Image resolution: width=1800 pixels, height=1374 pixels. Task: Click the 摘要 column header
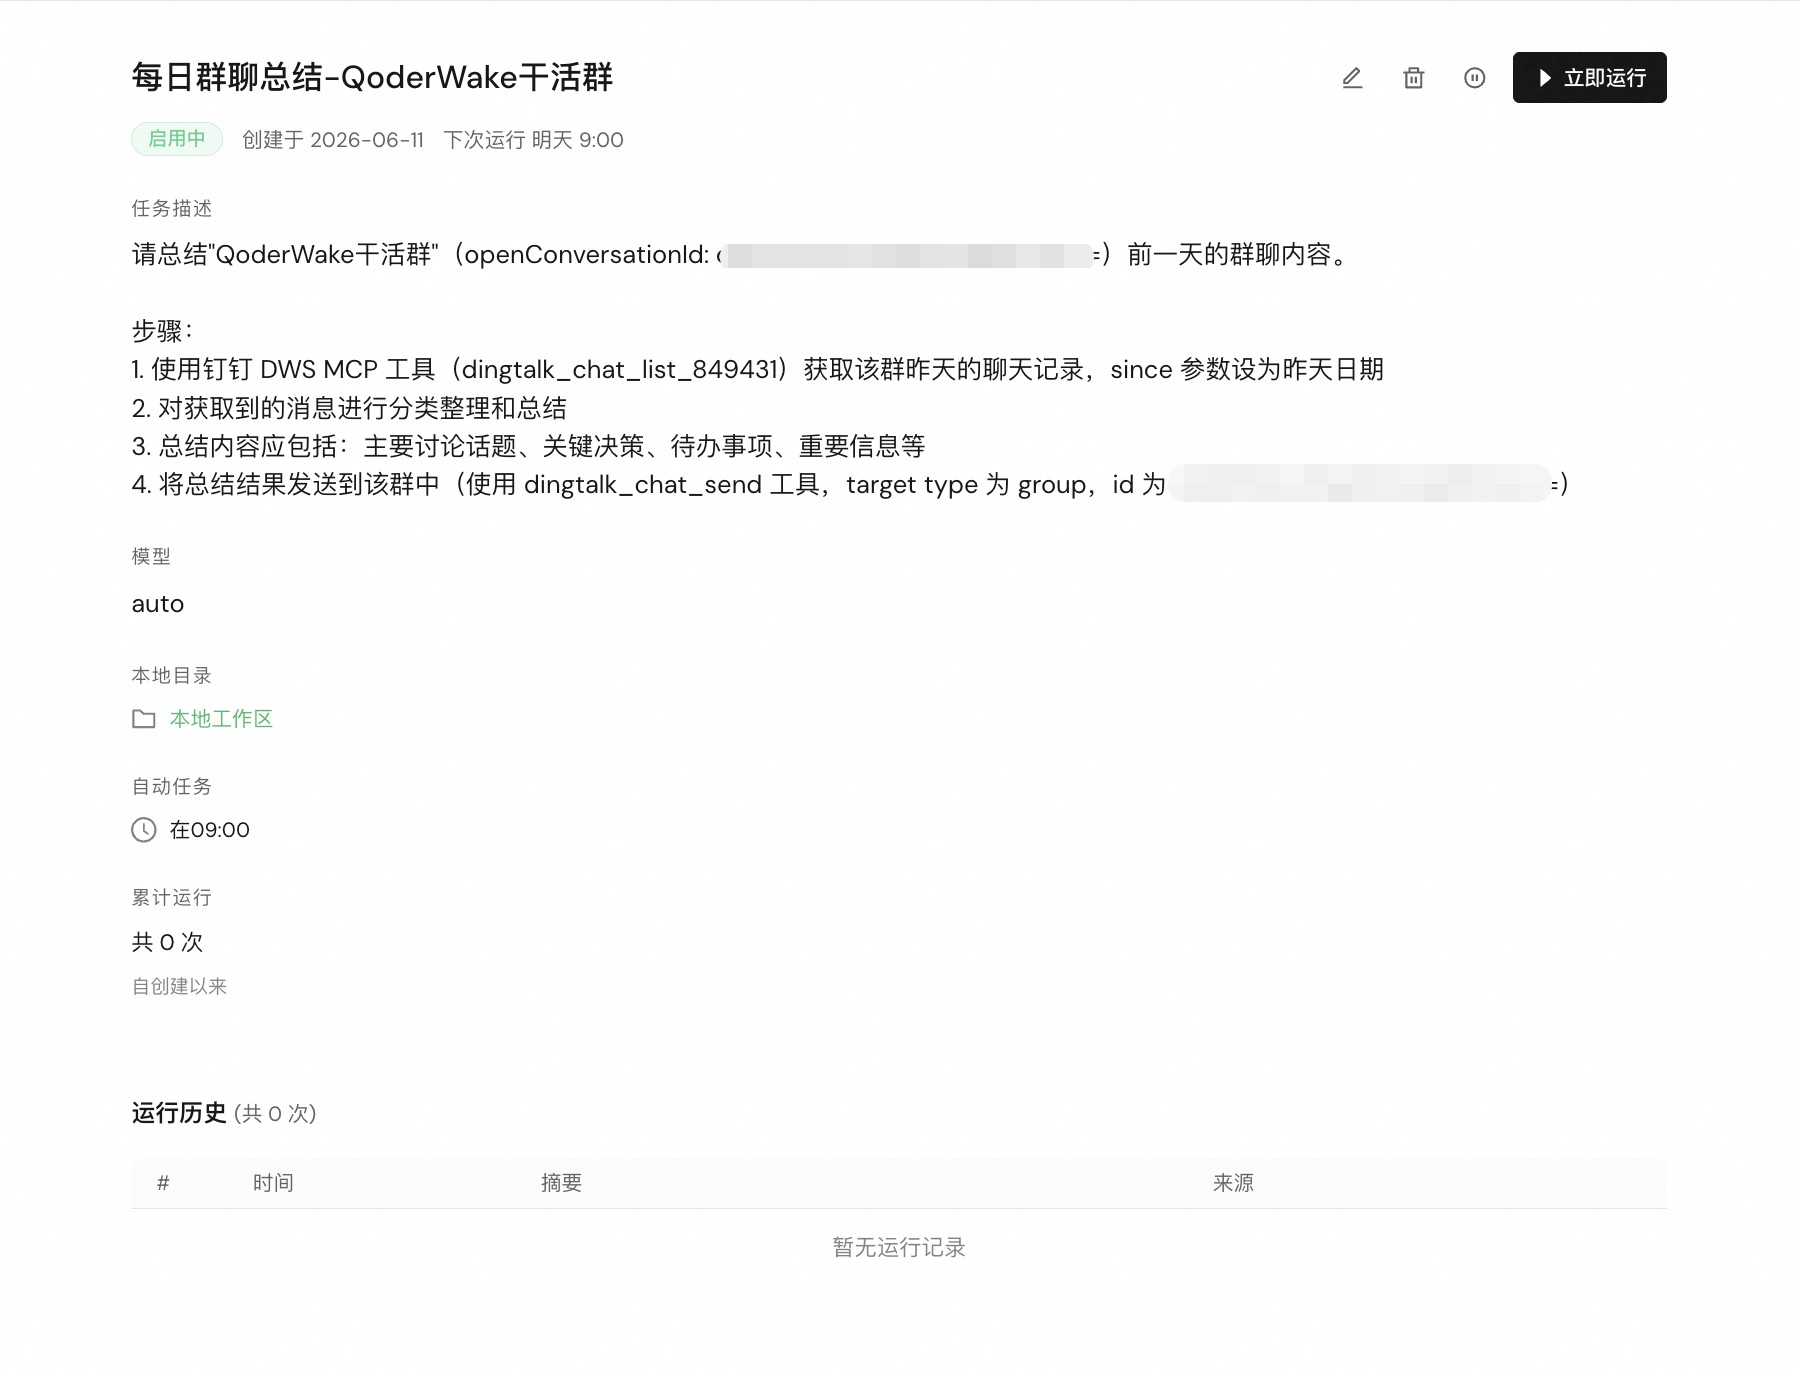point(562,1183)
